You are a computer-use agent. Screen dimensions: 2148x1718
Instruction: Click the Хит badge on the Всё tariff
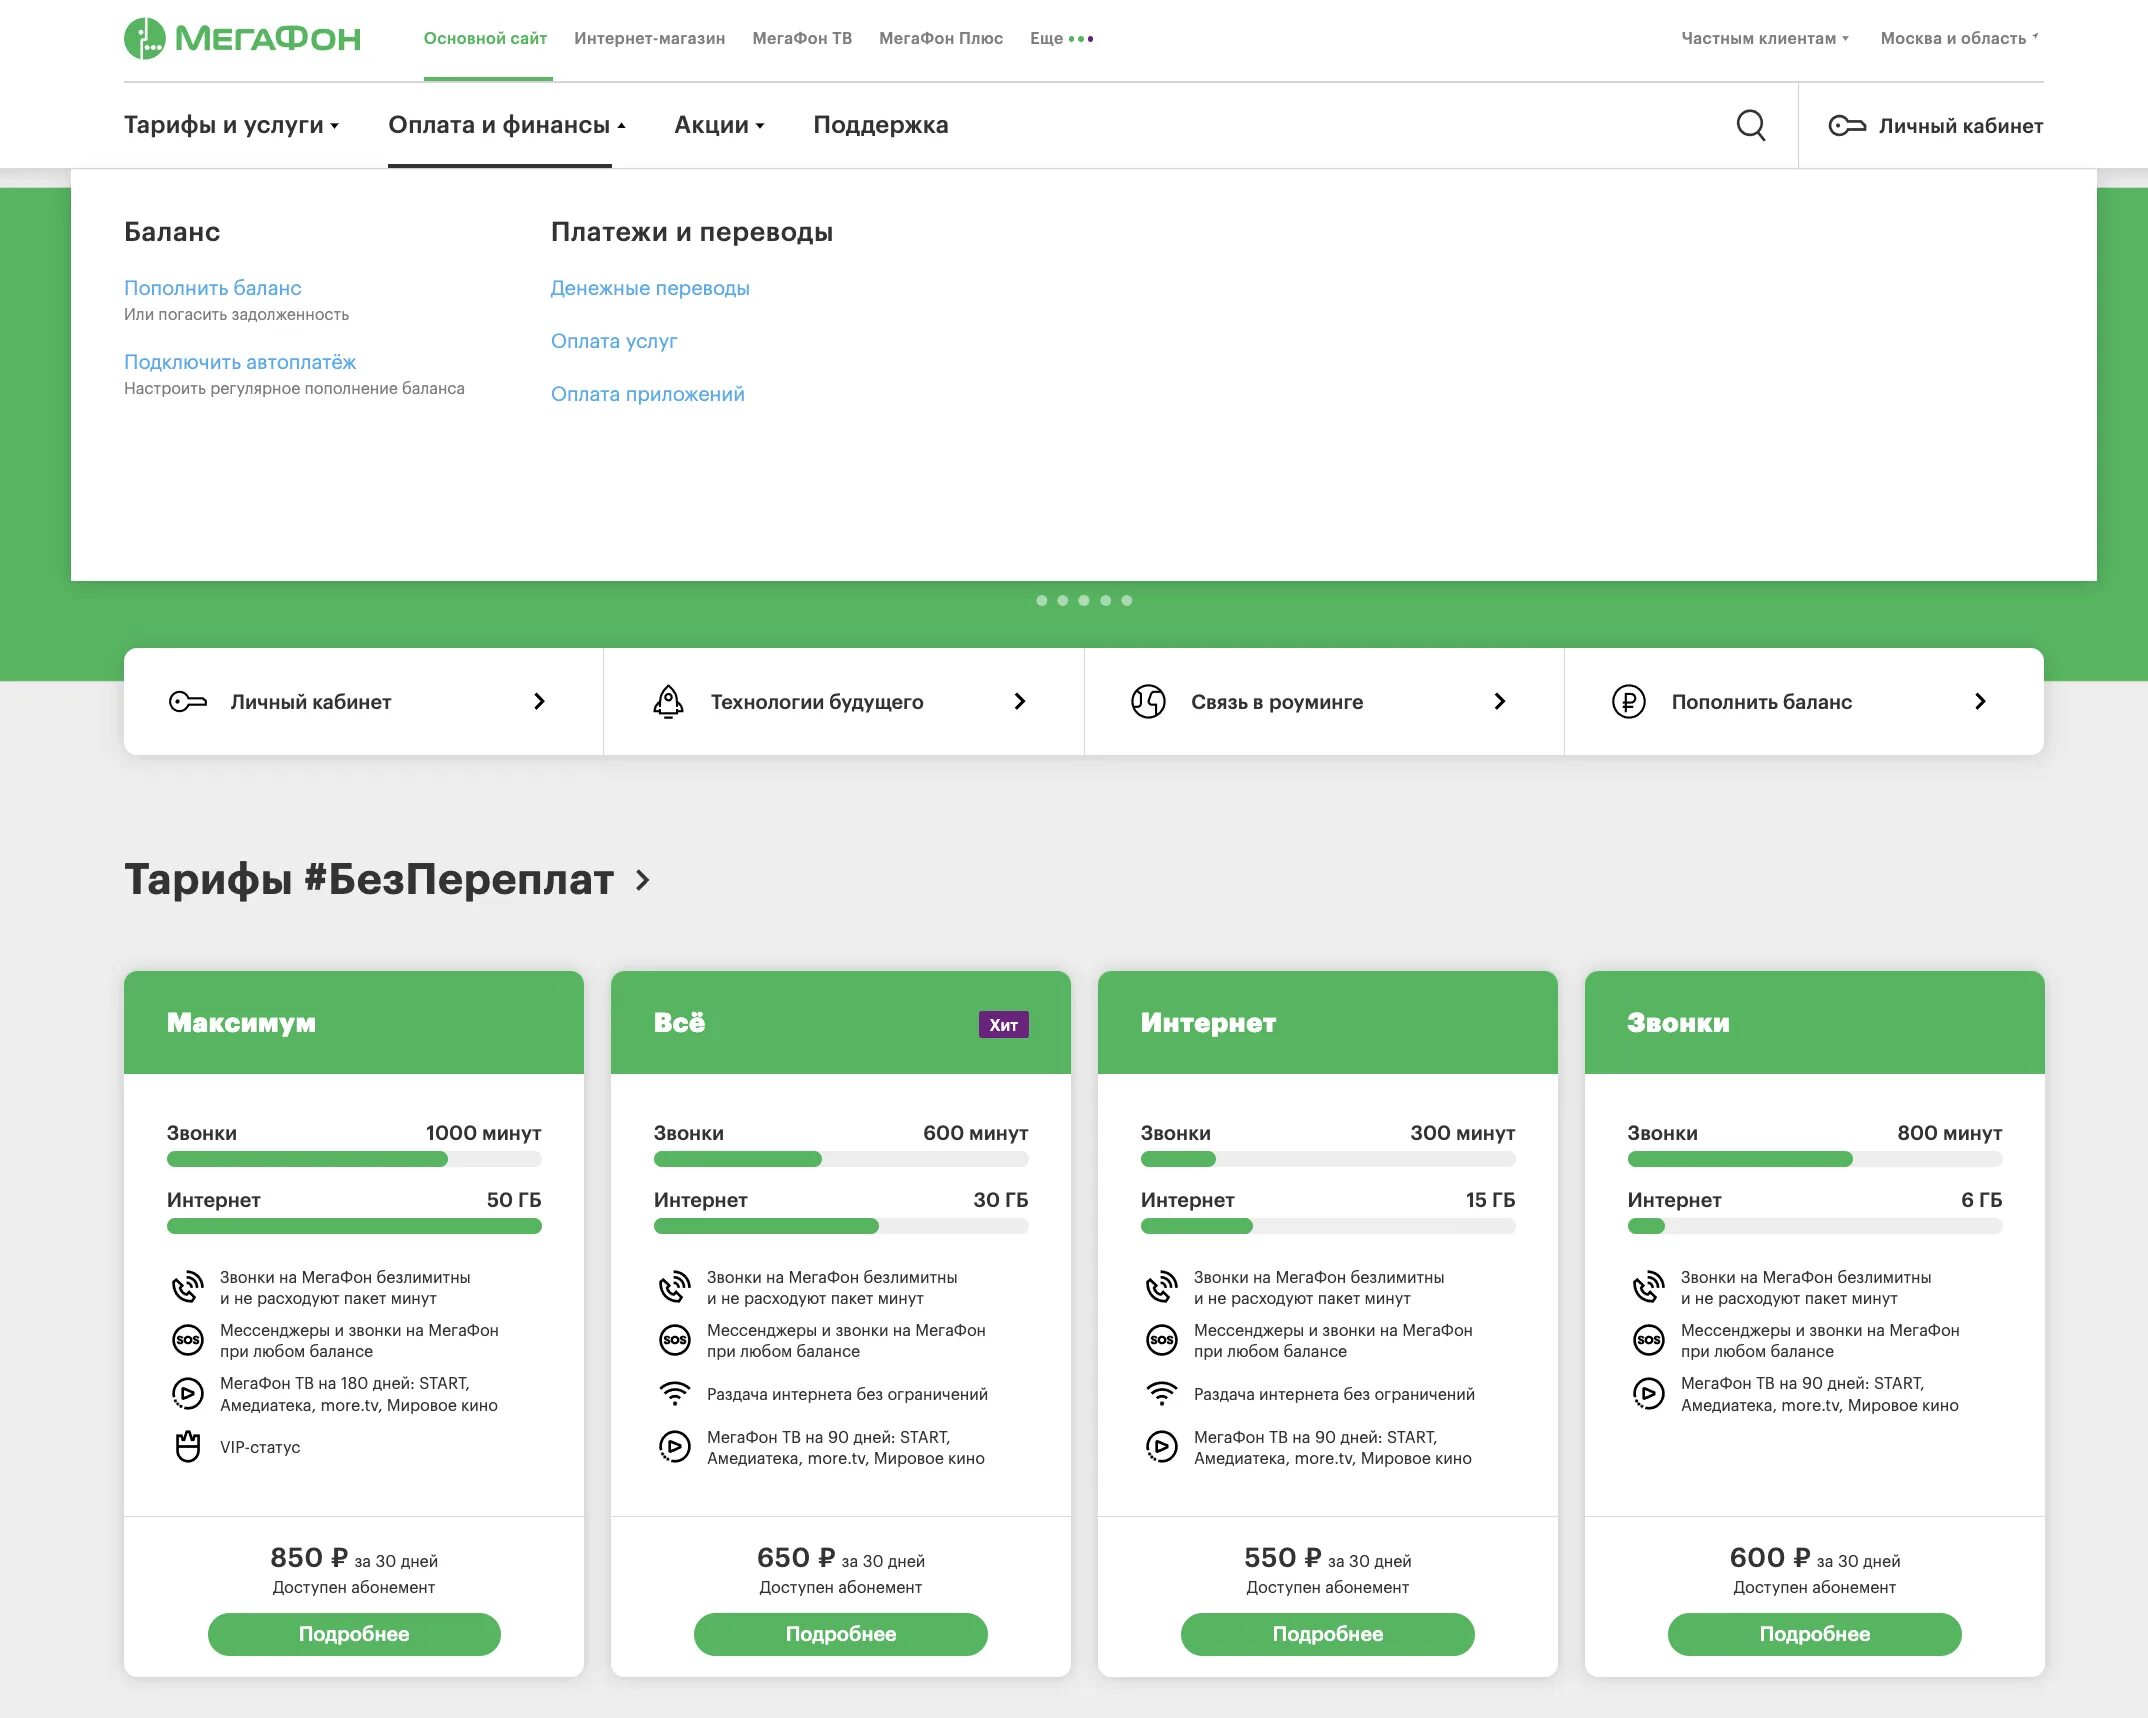pyautogui.click(x=1003, y=1024)
